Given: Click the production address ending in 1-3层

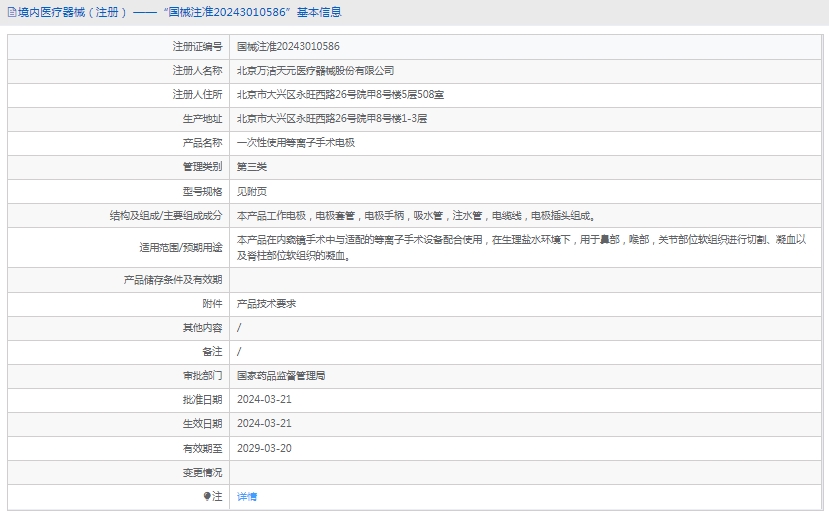Looking at the screenshot, I should click(331, 119).
